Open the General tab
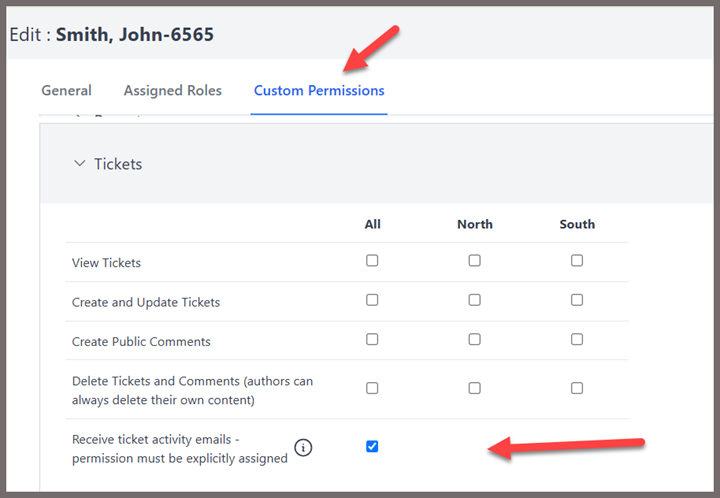 tap(67, 90)
